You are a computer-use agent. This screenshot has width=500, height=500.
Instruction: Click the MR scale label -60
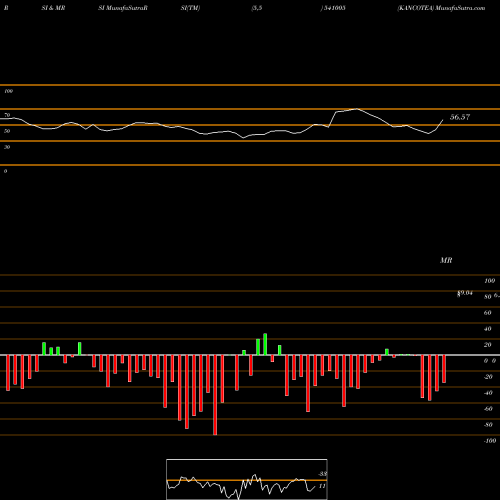point(488,409)
